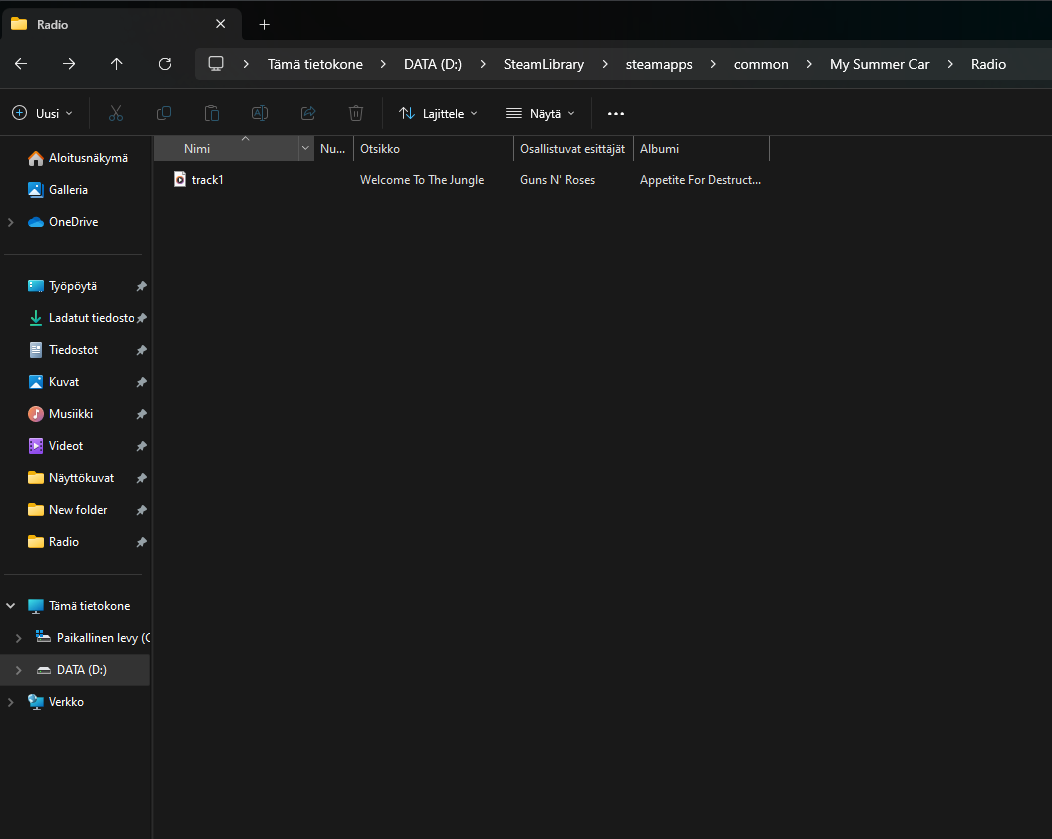Screen dimensions: 1052x839
Task: Select the track1 audio file icon
Action: pos(180,179)
